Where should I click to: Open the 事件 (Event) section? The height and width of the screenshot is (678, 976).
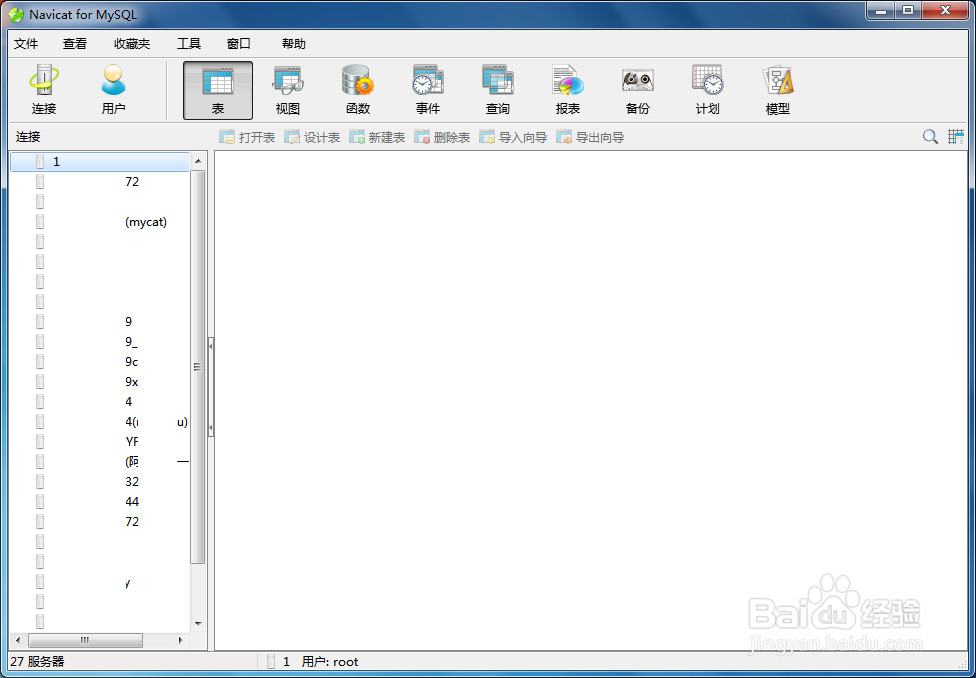428,90
